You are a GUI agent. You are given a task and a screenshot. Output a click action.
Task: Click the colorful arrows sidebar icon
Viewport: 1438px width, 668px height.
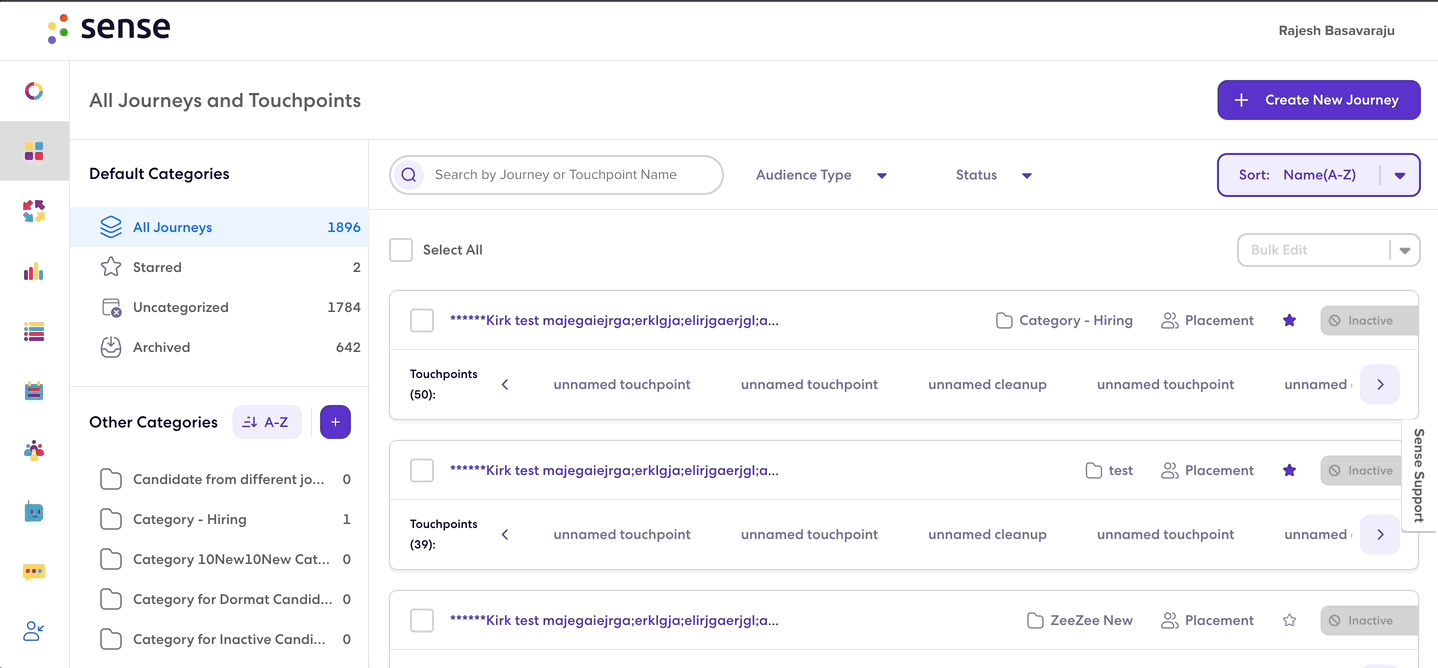[x=34, y=211]
